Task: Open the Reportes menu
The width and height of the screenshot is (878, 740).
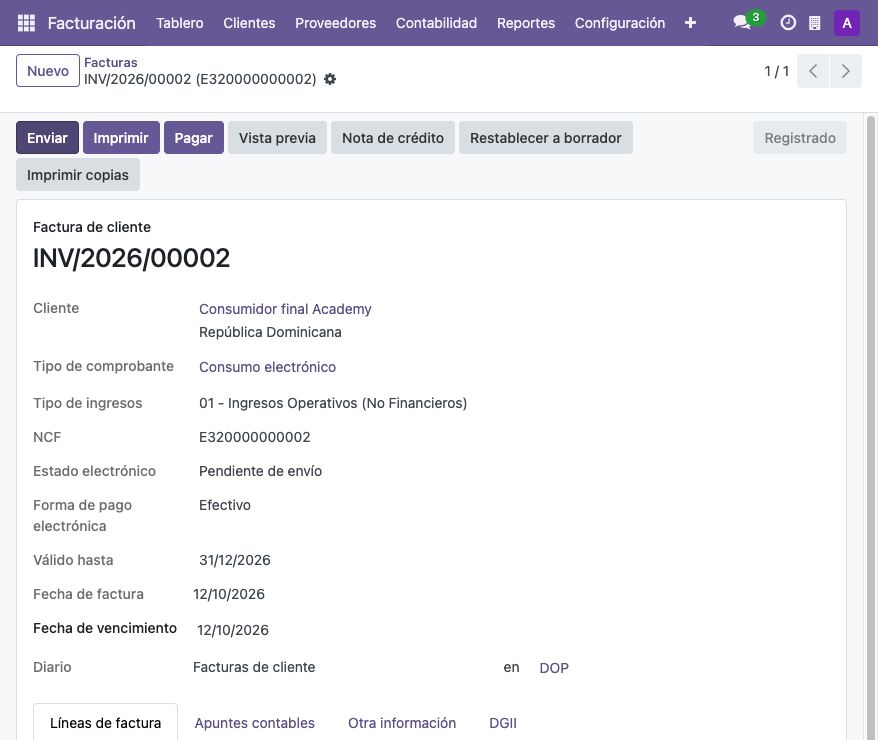Action: point(526,23)
